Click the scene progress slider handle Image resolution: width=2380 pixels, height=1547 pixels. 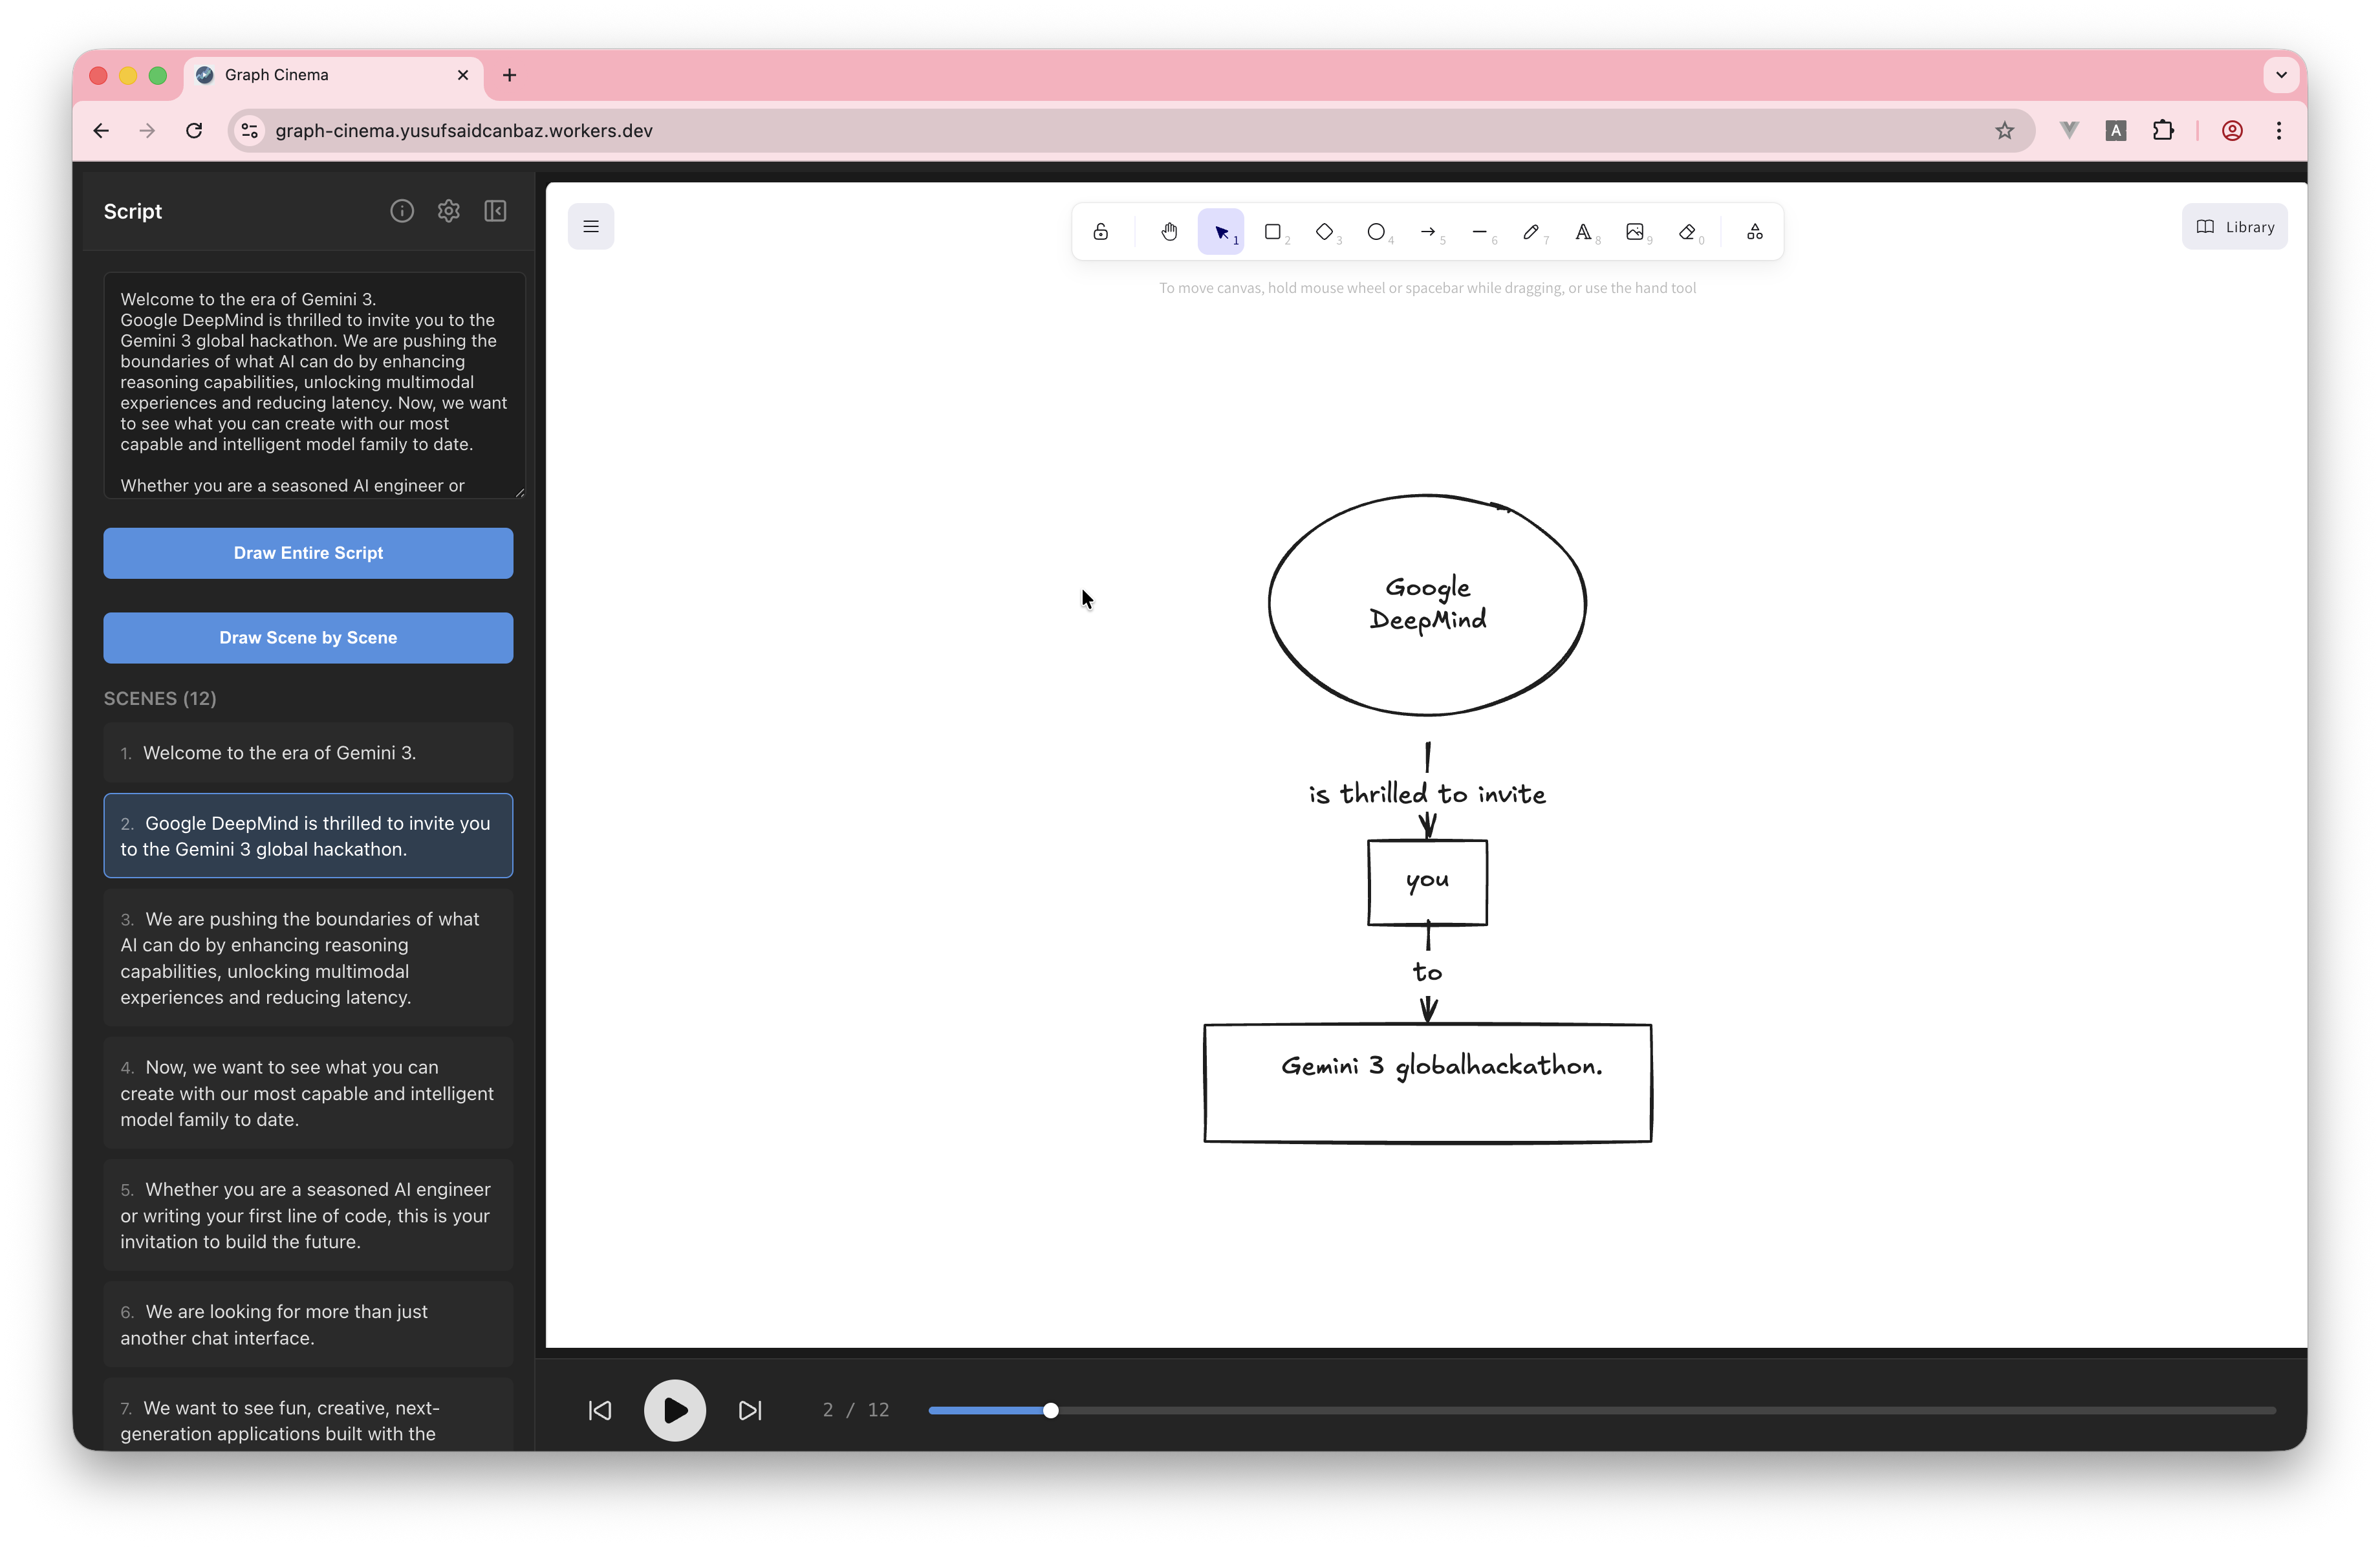[x=1050, y=1410]
